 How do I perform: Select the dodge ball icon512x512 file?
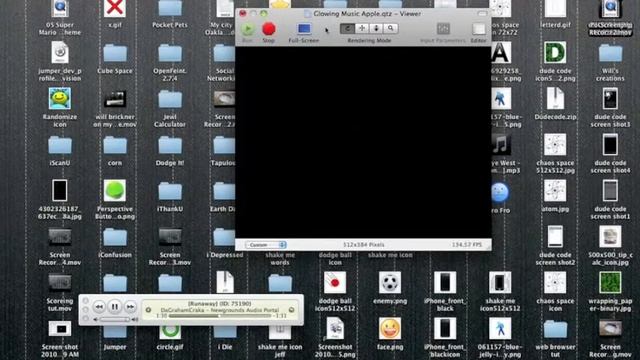click(x=335, y=282)
